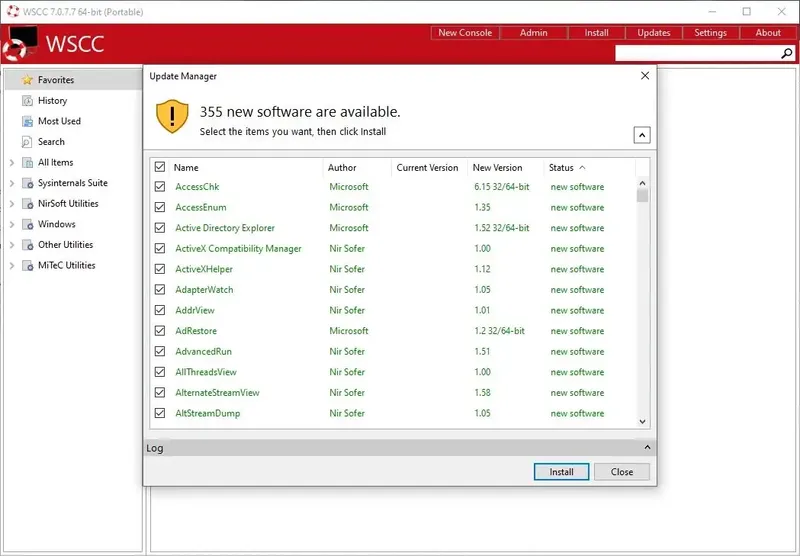Click the History clock icon
800x556 pixels.
tap(27, 100)
